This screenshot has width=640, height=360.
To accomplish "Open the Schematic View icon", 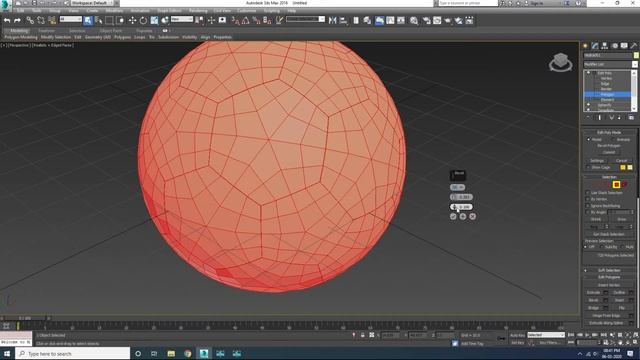I will [401, 20].
